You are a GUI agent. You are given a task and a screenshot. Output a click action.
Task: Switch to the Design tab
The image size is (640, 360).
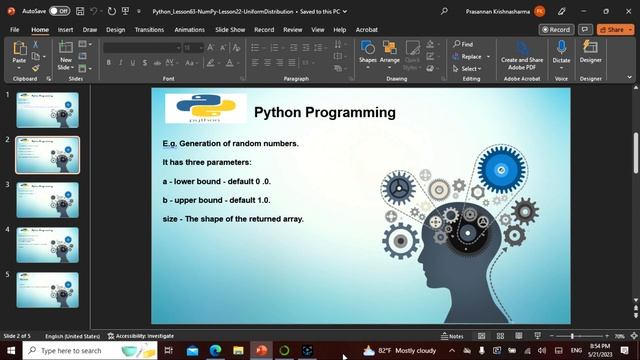pos(116,29)
